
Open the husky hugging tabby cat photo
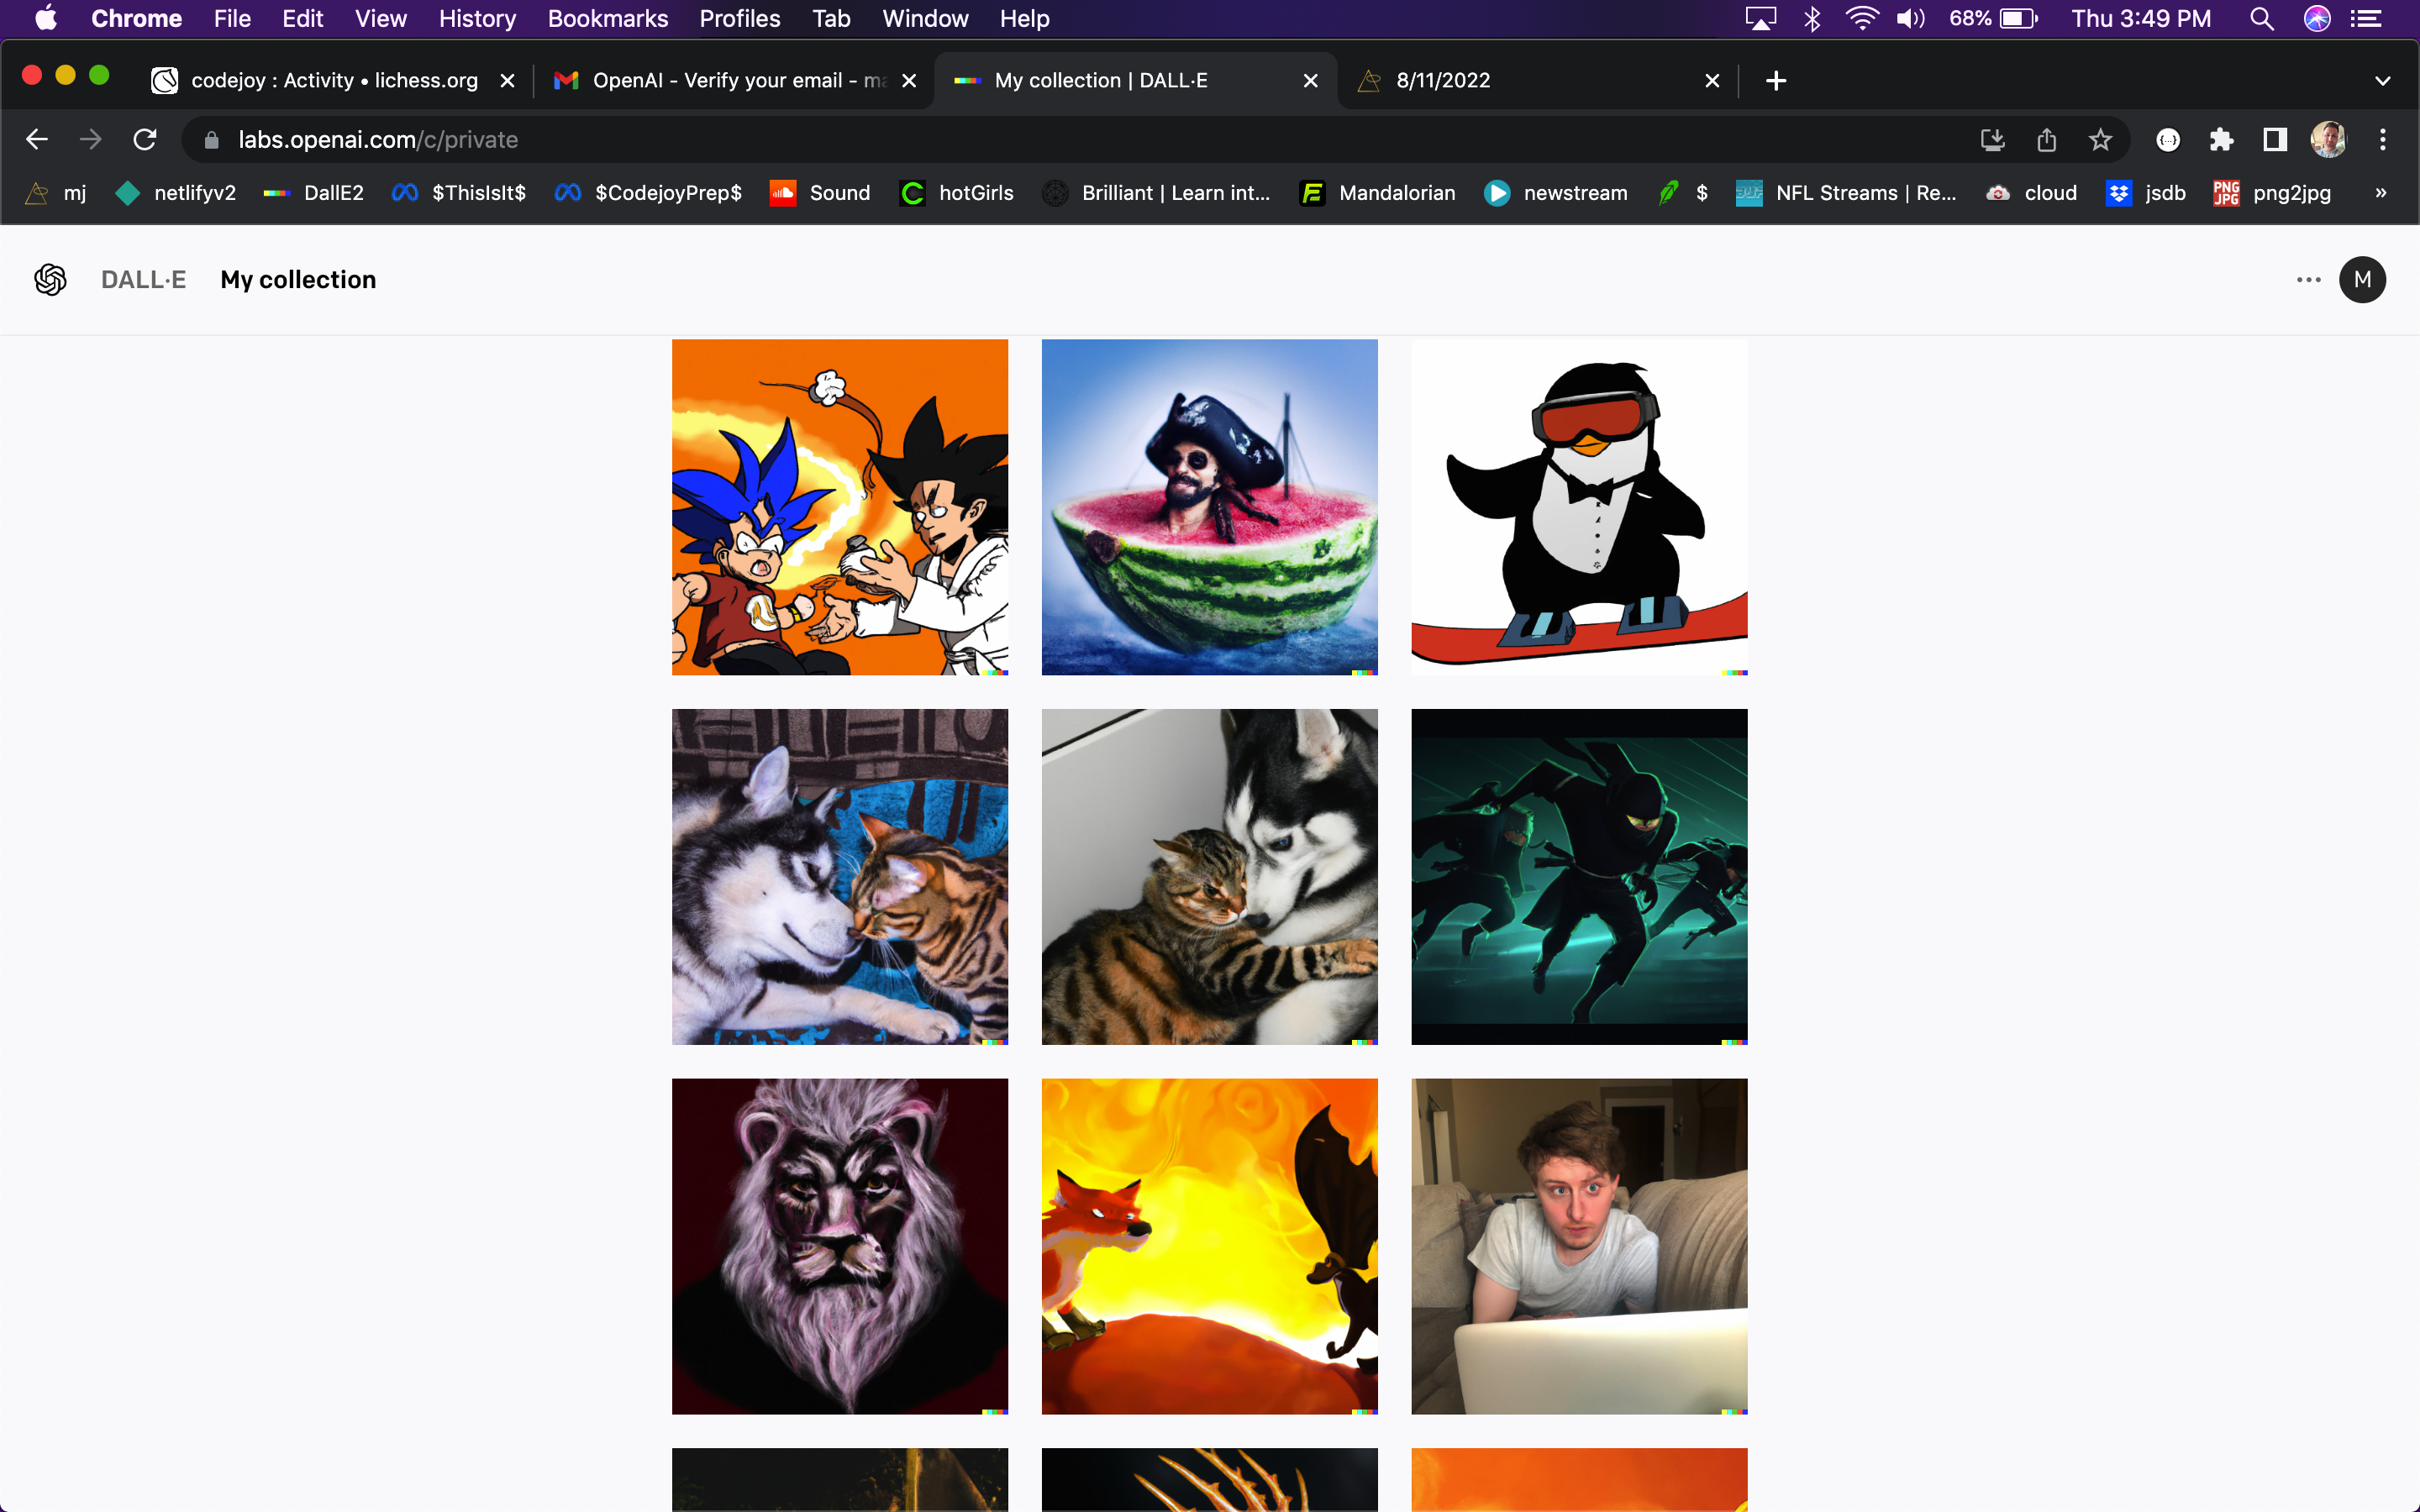[1209, 877]
